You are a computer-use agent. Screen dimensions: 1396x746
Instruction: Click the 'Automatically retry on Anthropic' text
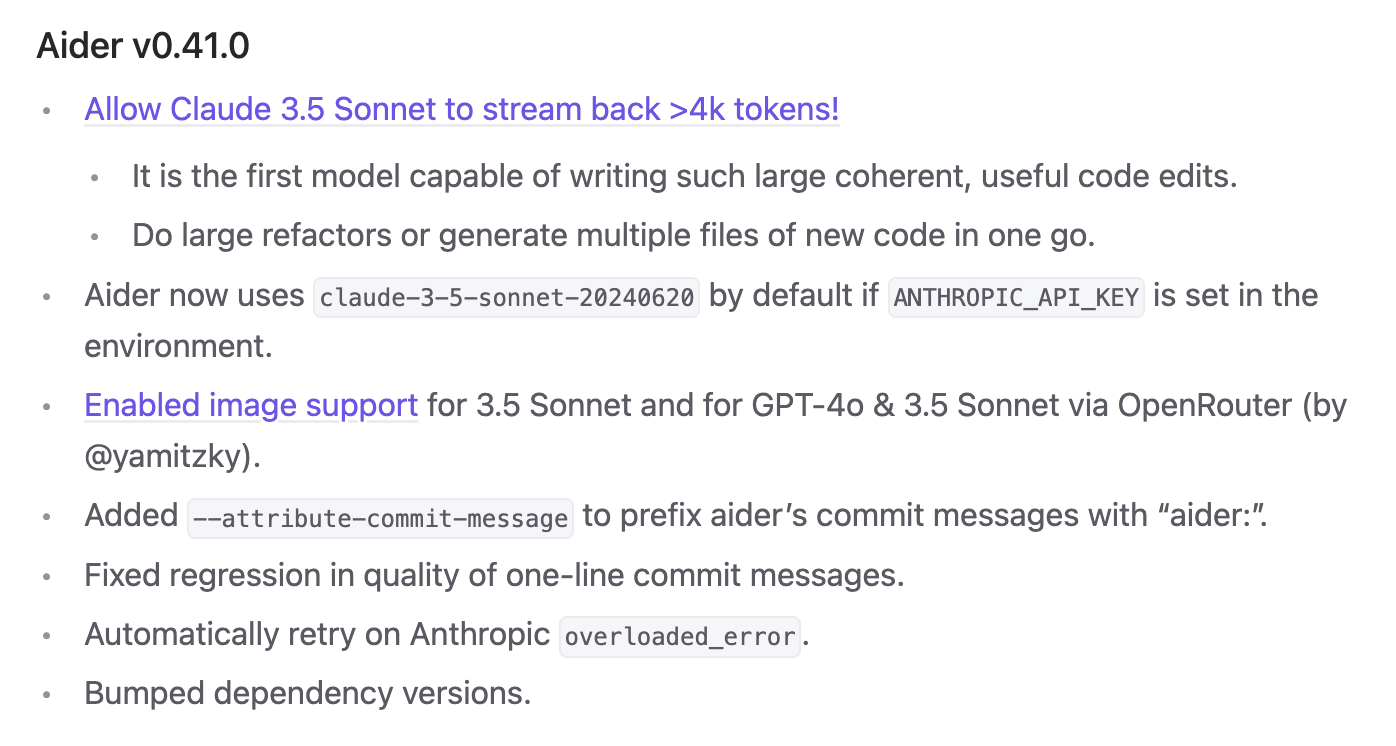318,634
